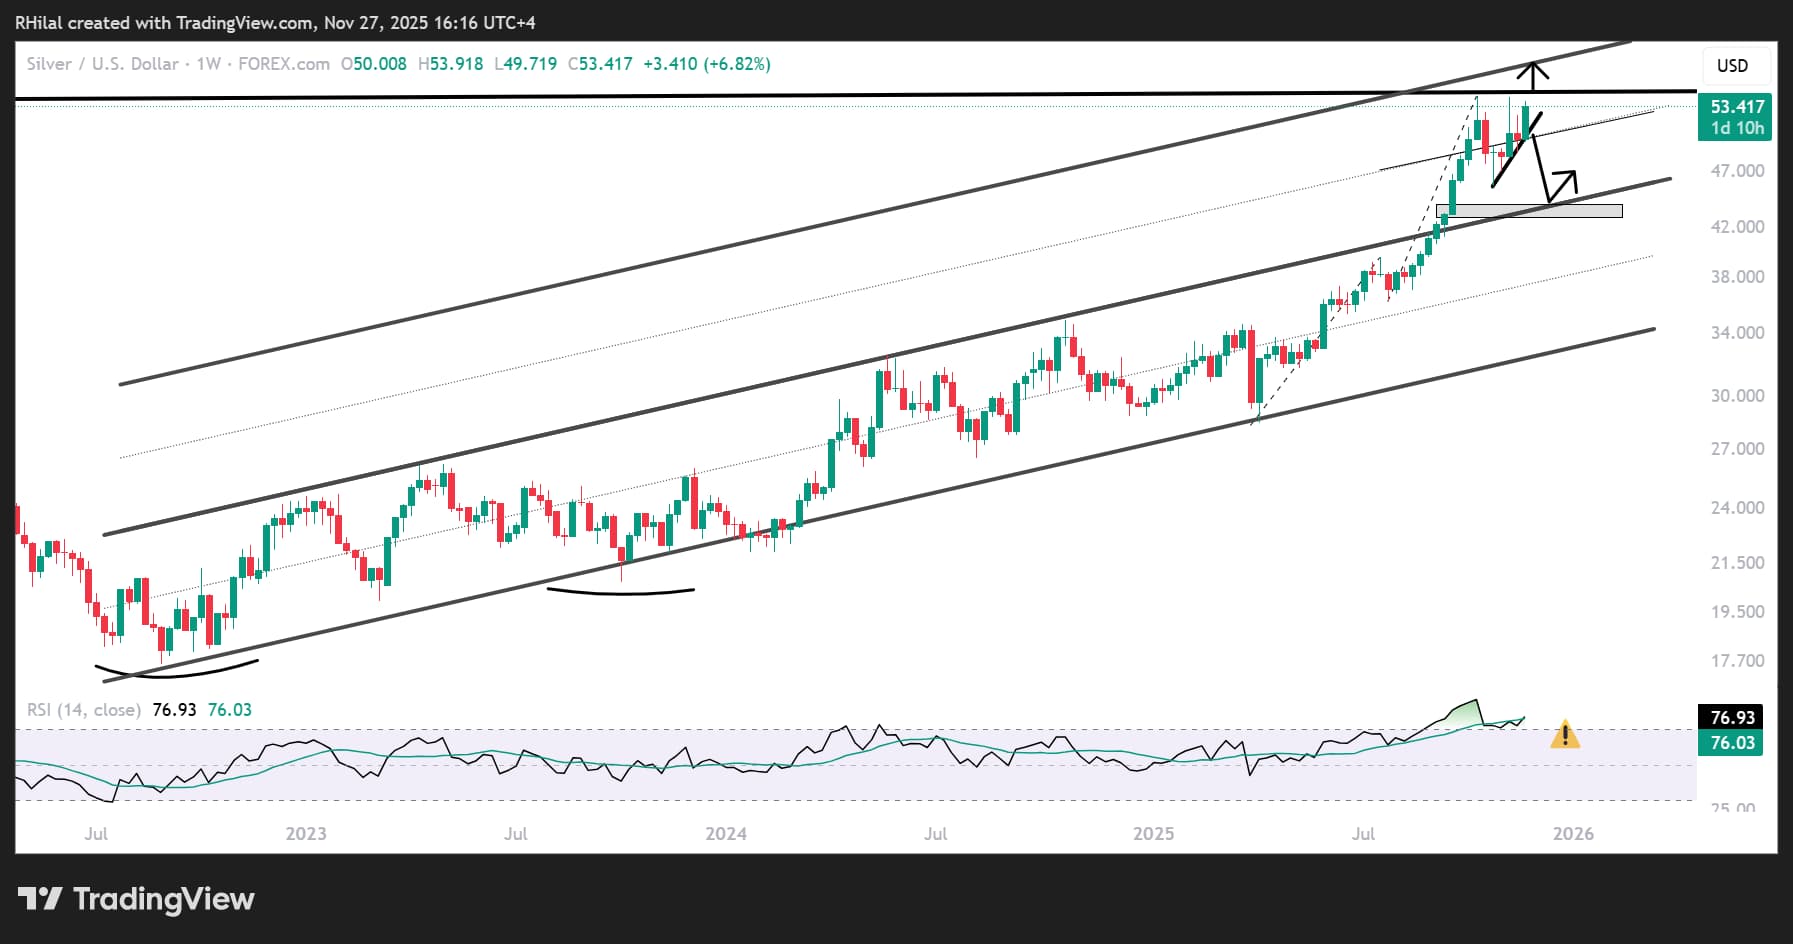This screenshot has width=1793, height=944.
Task: Click the black 76.93 RSI value label
Action: [1732, 718]
